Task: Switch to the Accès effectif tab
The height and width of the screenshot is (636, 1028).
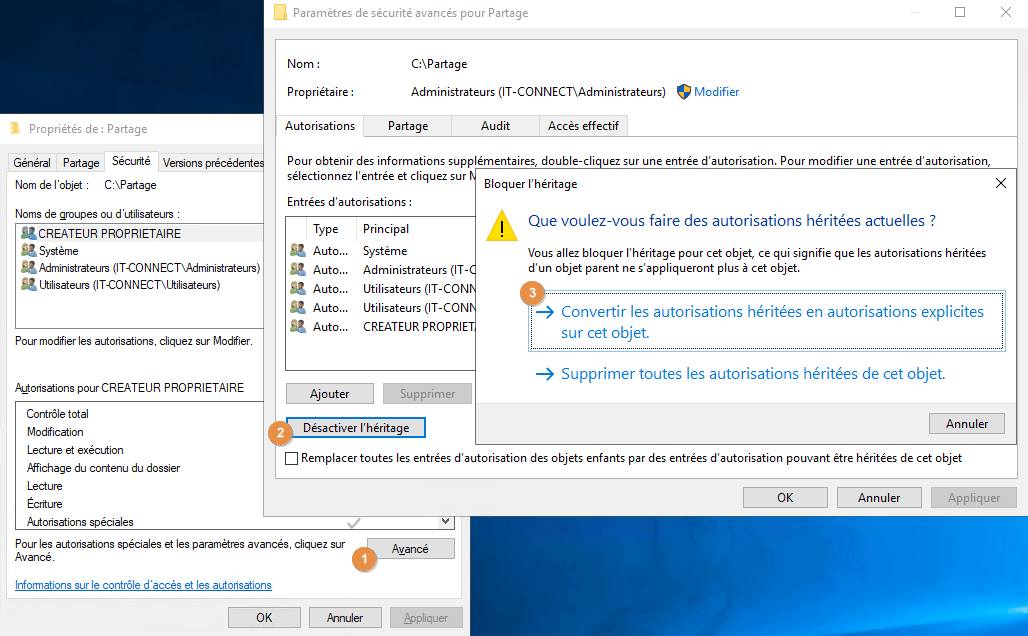Action: [583, 125]
